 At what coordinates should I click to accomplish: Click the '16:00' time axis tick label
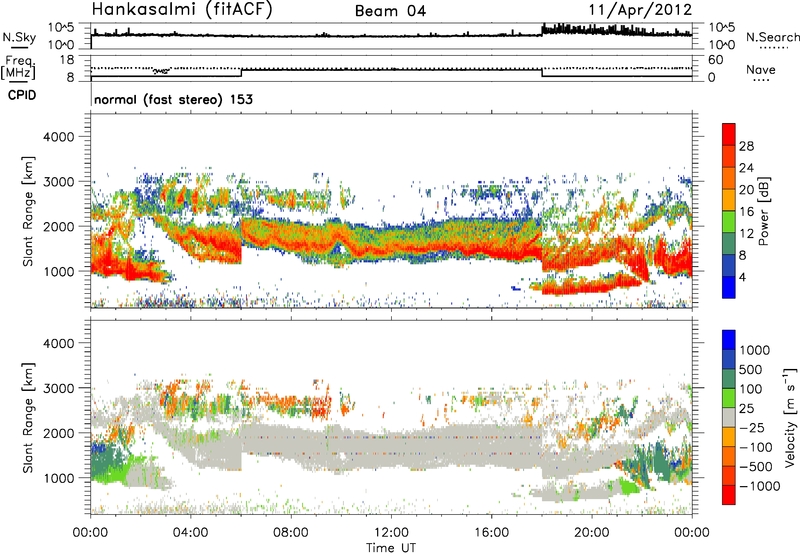(x=491, y=533)
